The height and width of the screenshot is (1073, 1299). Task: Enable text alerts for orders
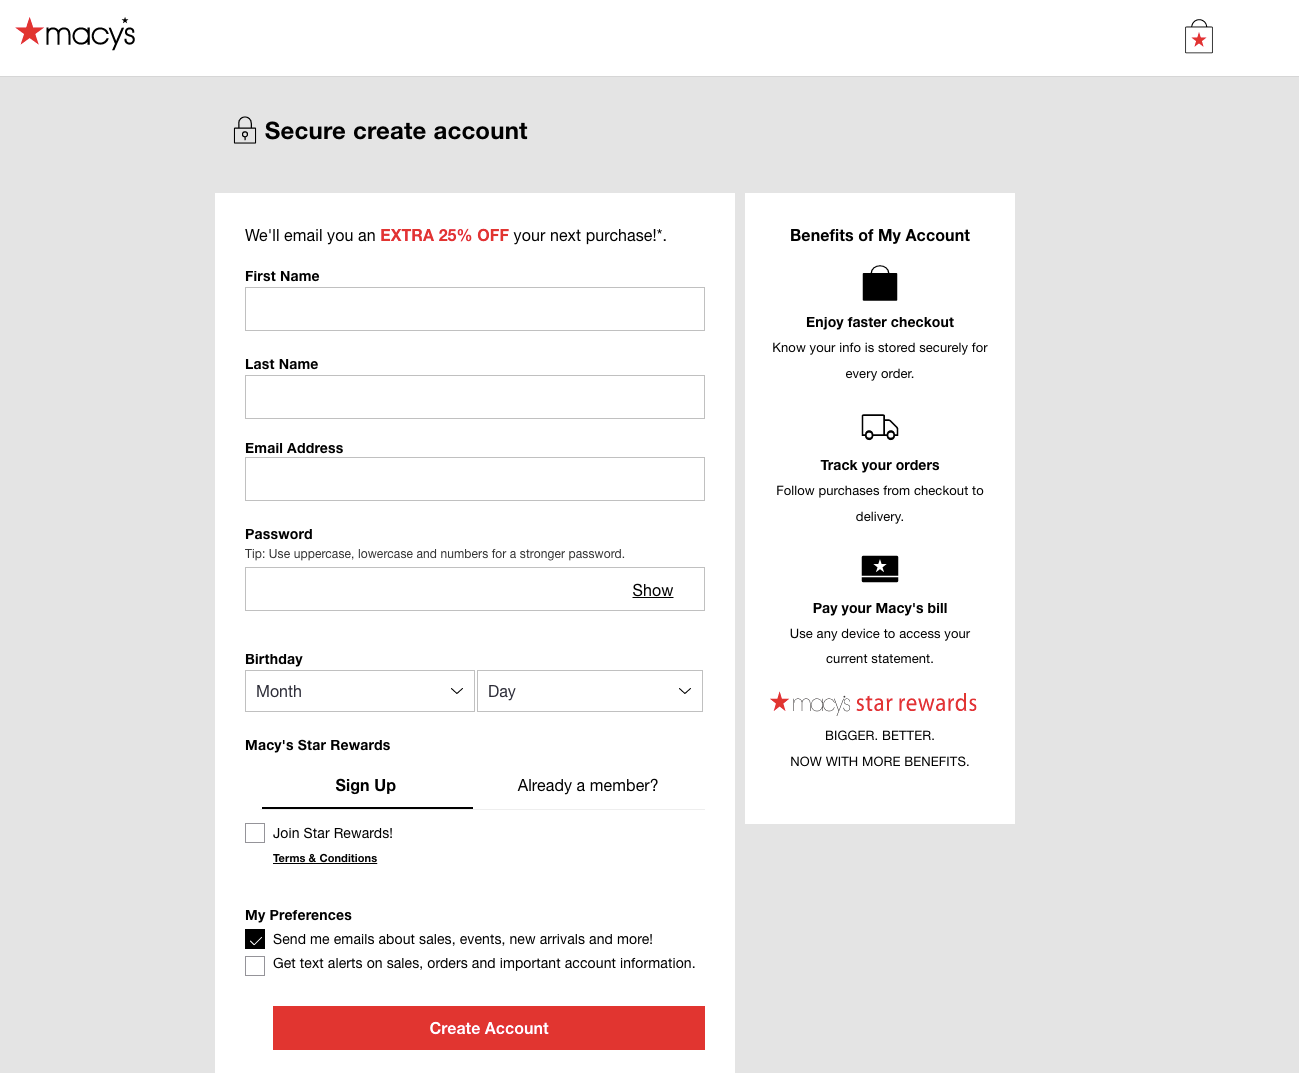254,964
